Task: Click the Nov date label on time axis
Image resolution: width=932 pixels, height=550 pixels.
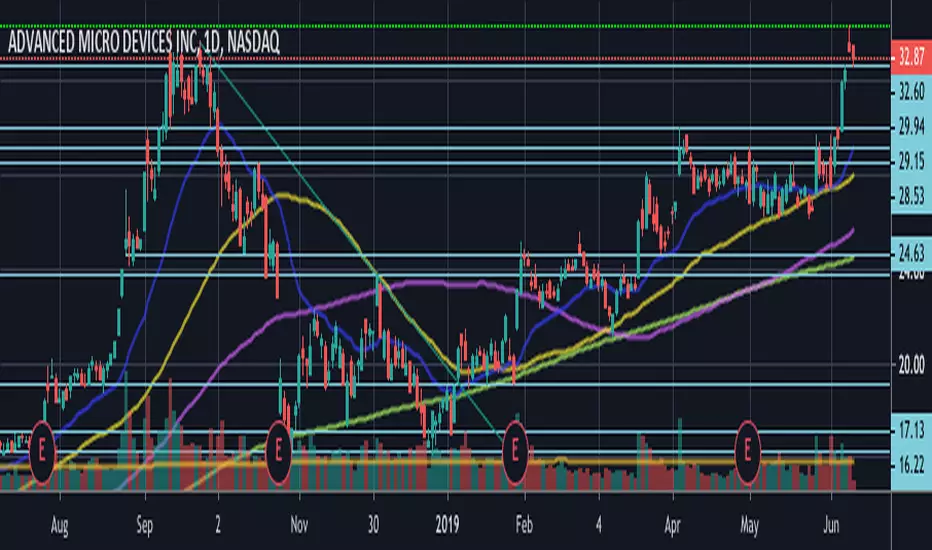Action: click(299, 526)
